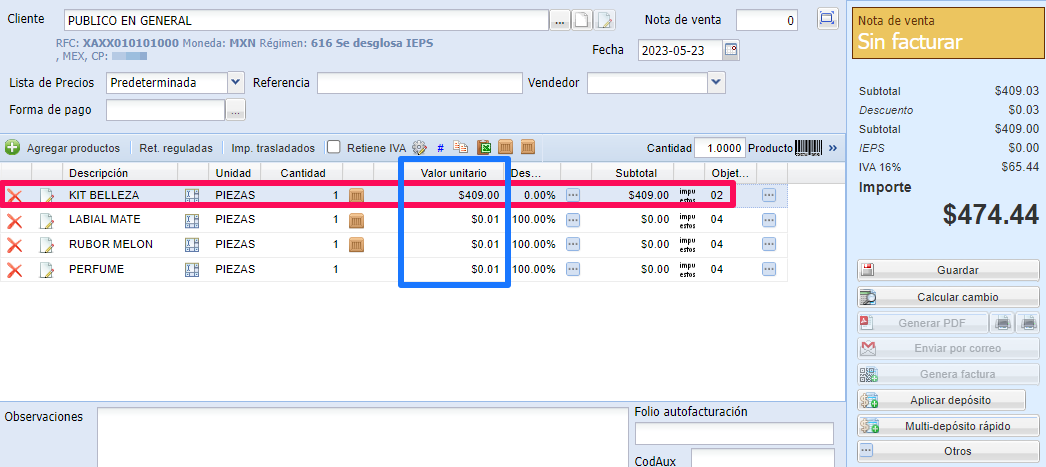Click the box icon in RUBOR MELON row
This screenshot has height=467, width=1046.
tap(356, 245)
